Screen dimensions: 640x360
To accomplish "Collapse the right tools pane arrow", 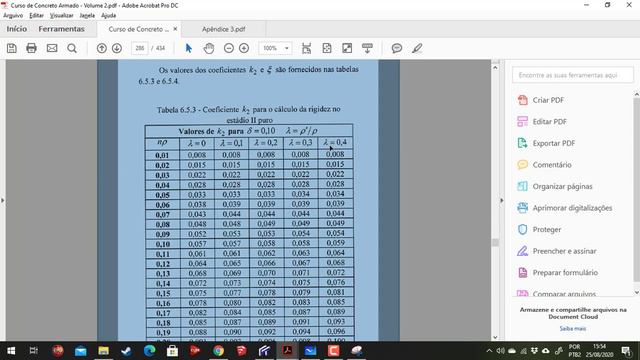I will [x=502, y=200].
